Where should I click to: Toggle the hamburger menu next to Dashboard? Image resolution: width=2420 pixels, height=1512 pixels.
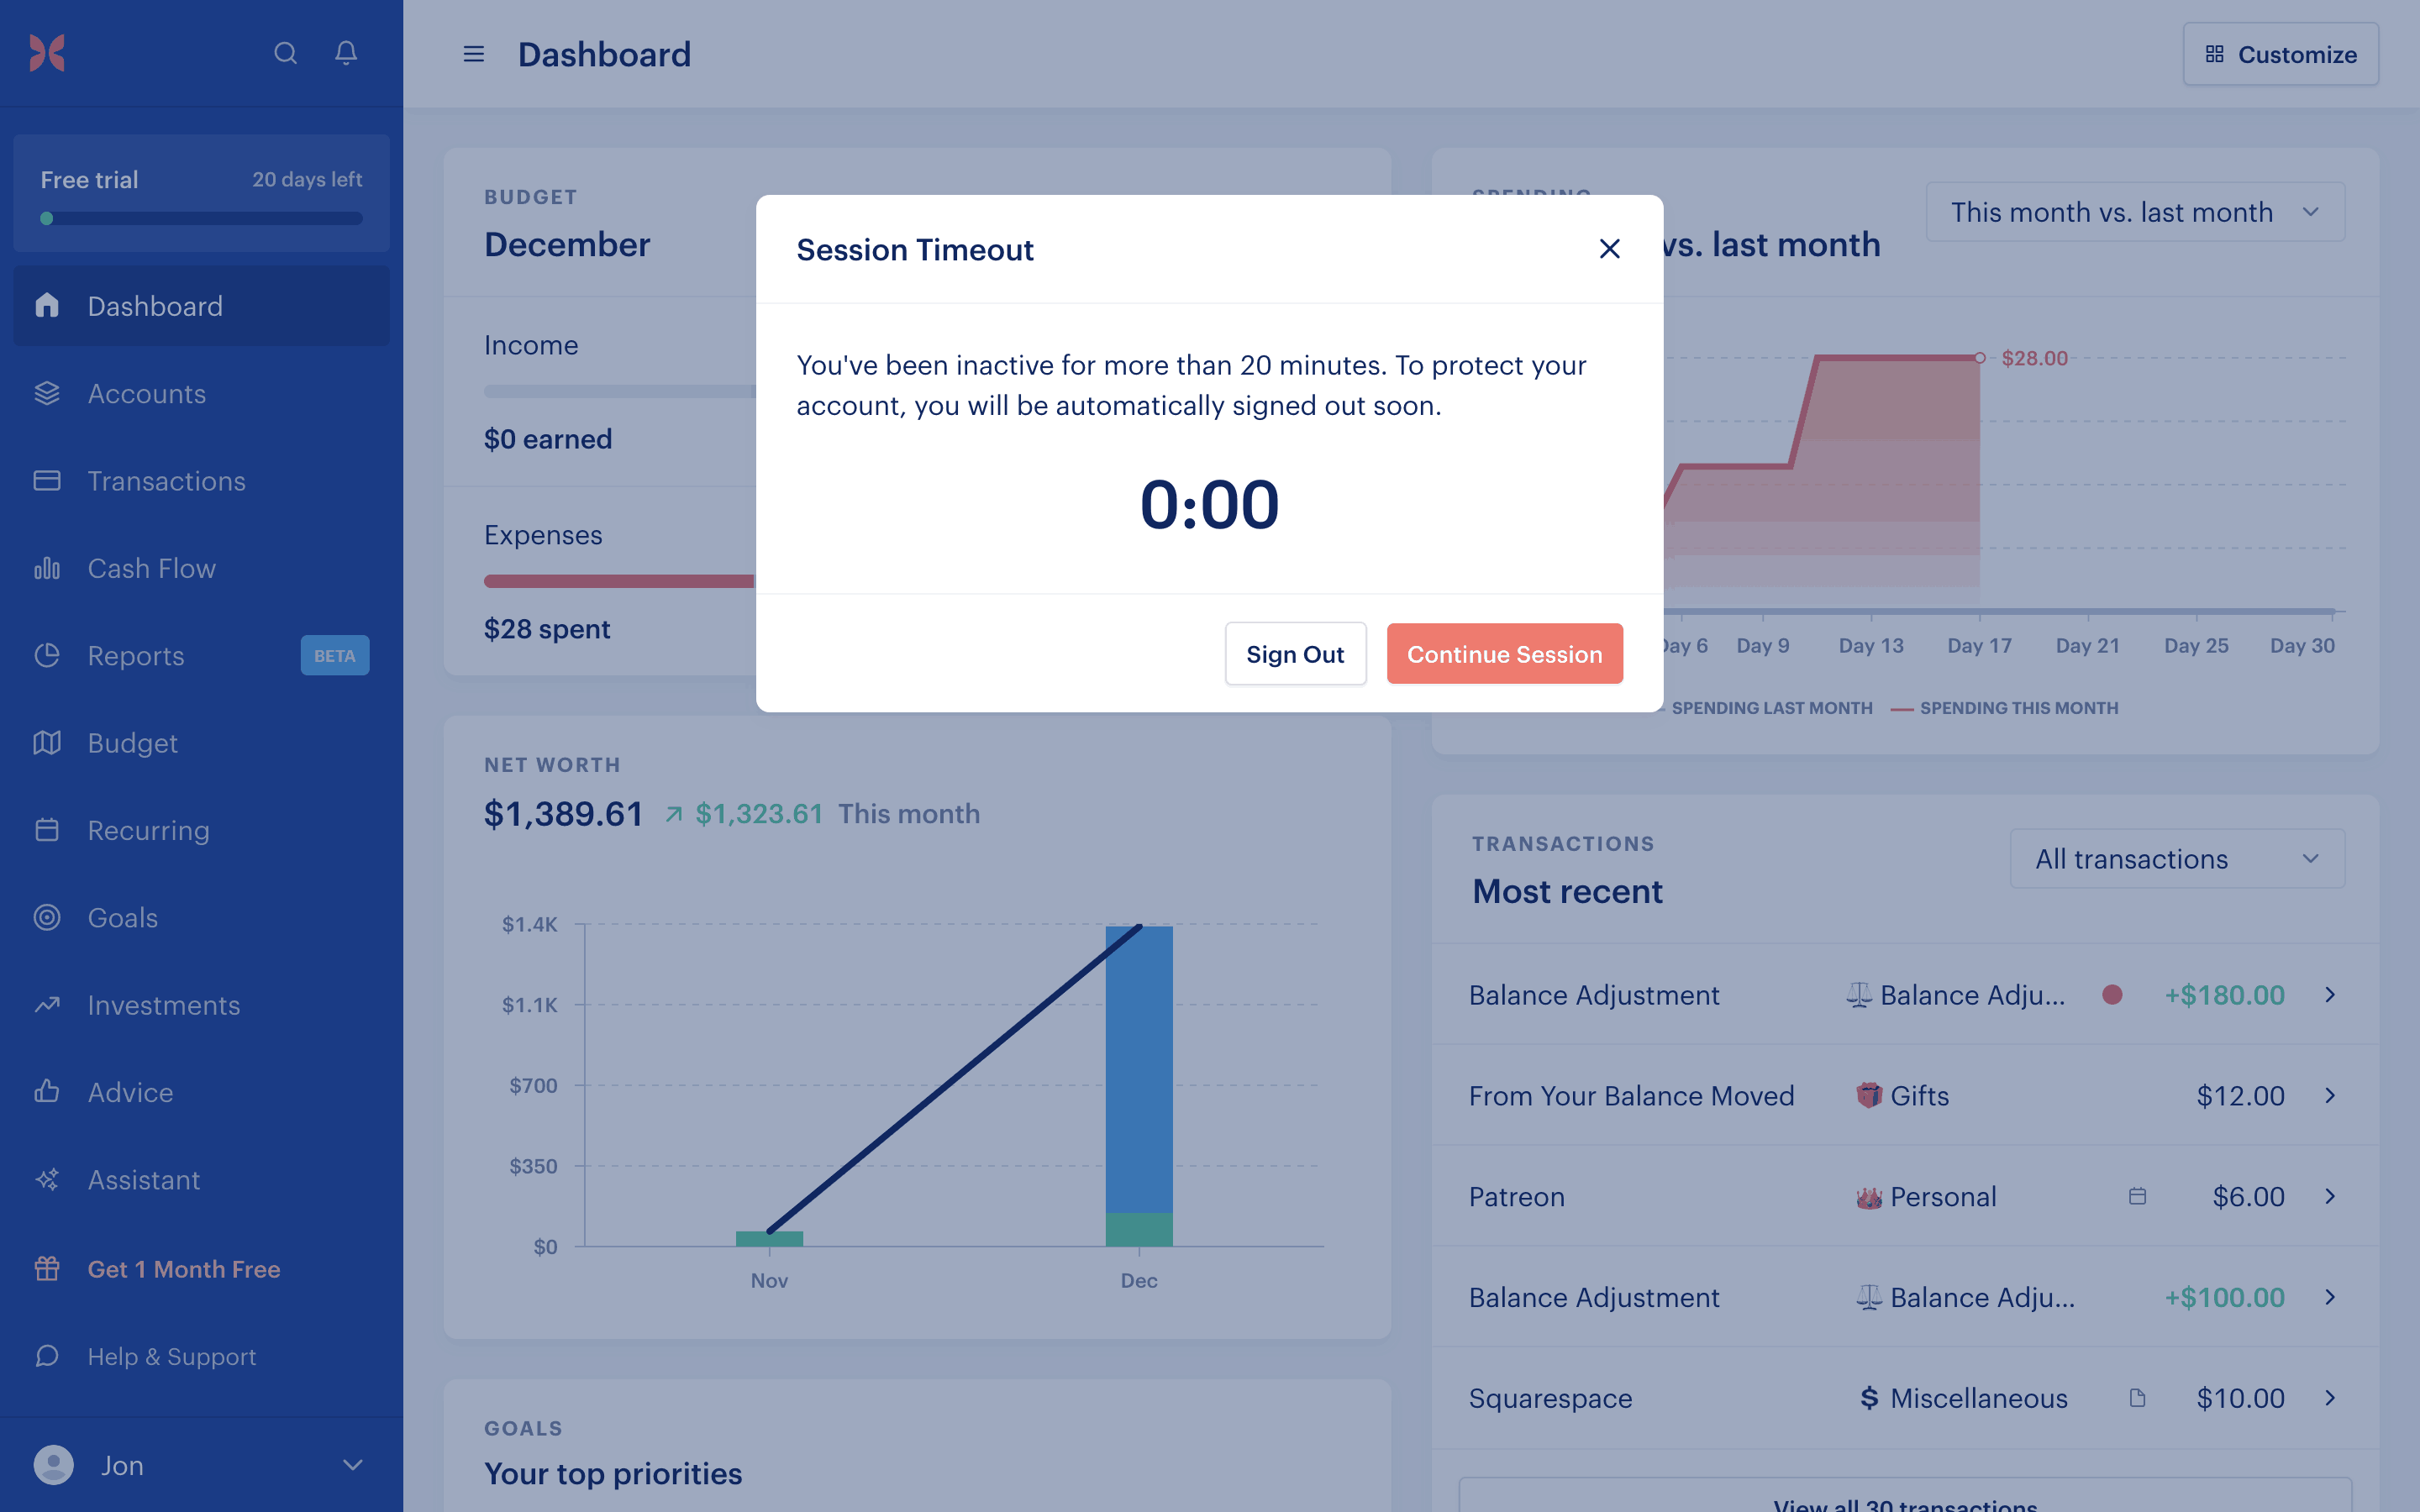(x=474, y=54)
